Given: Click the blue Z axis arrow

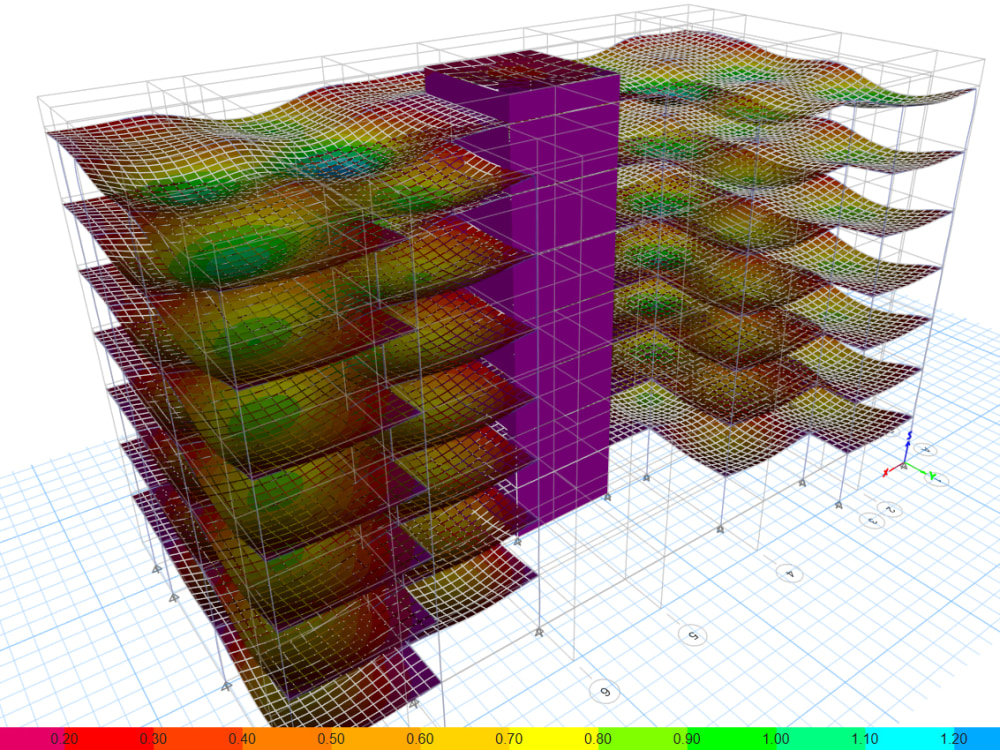Looking at the screenshot, I should click(x=907, y=442).
